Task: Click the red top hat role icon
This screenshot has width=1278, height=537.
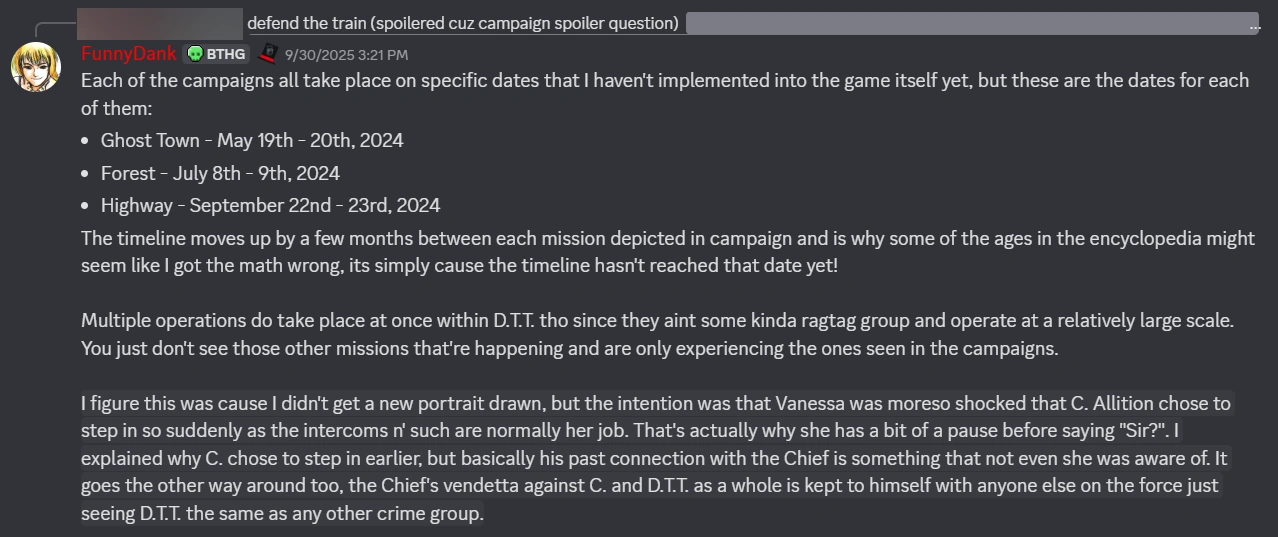Action: (x=266, y=54)
